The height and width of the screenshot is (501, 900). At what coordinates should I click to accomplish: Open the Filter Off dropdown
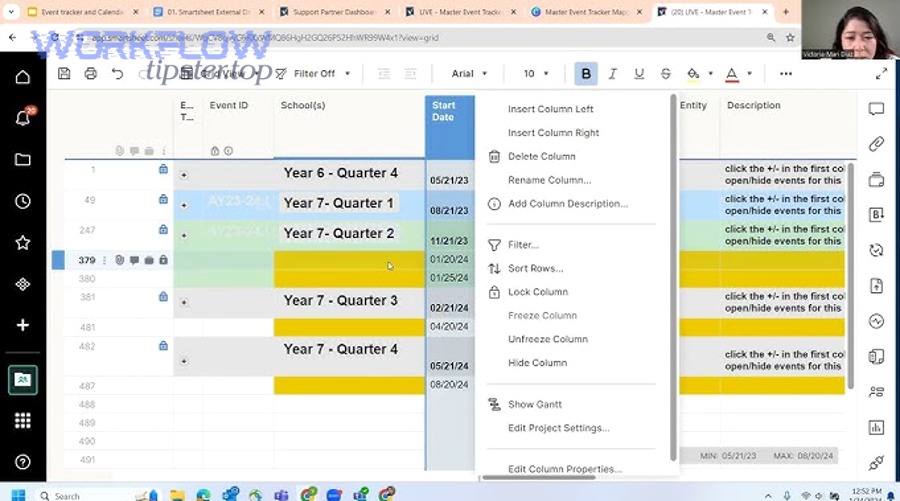point(313,73)
